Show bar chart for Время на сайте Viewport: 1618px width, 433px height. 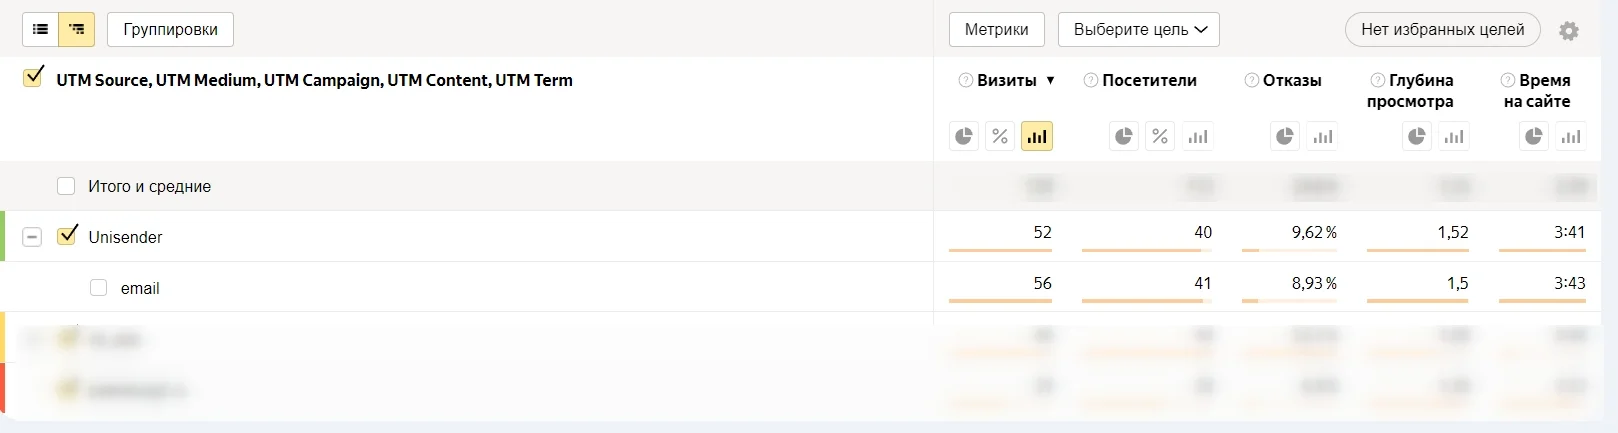tap(1571, 136)
